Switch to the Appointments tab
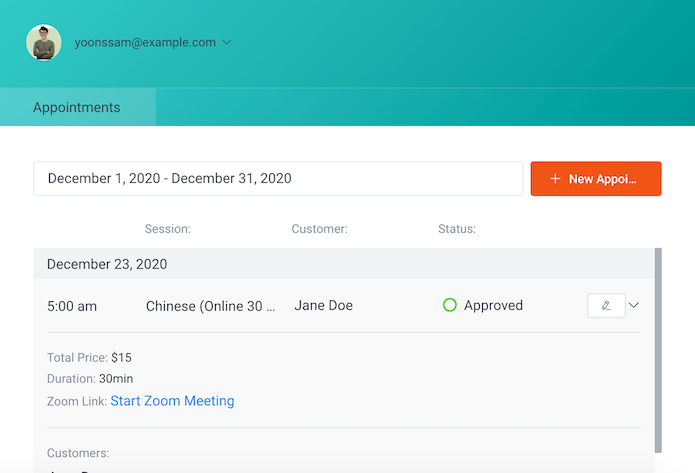 [x=78, y=107]
